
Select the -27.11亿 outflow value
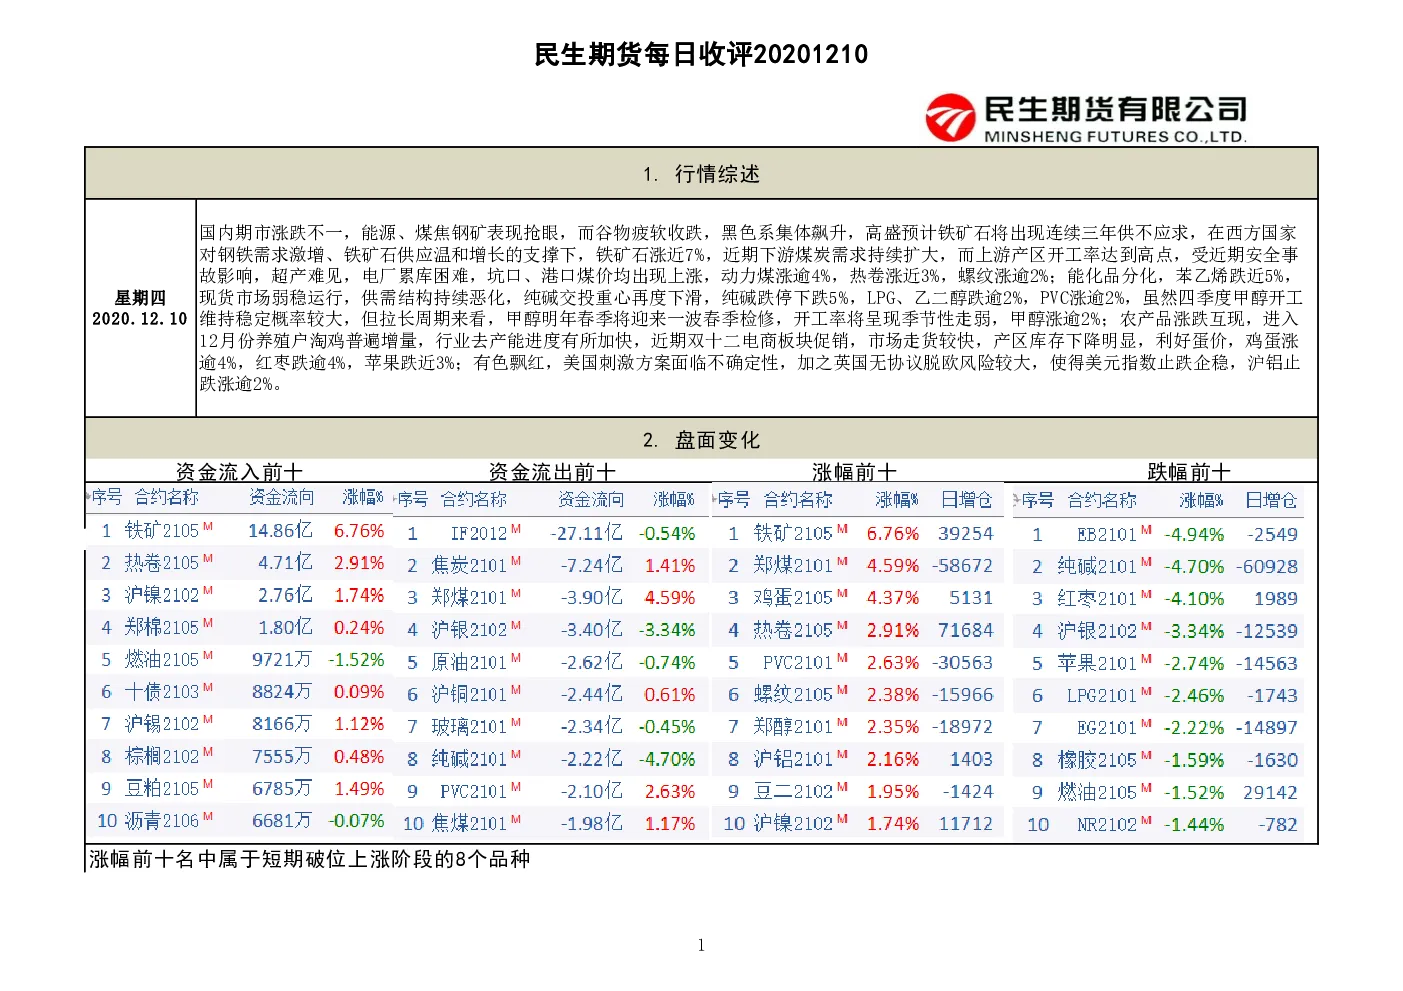tap(586, 534)
